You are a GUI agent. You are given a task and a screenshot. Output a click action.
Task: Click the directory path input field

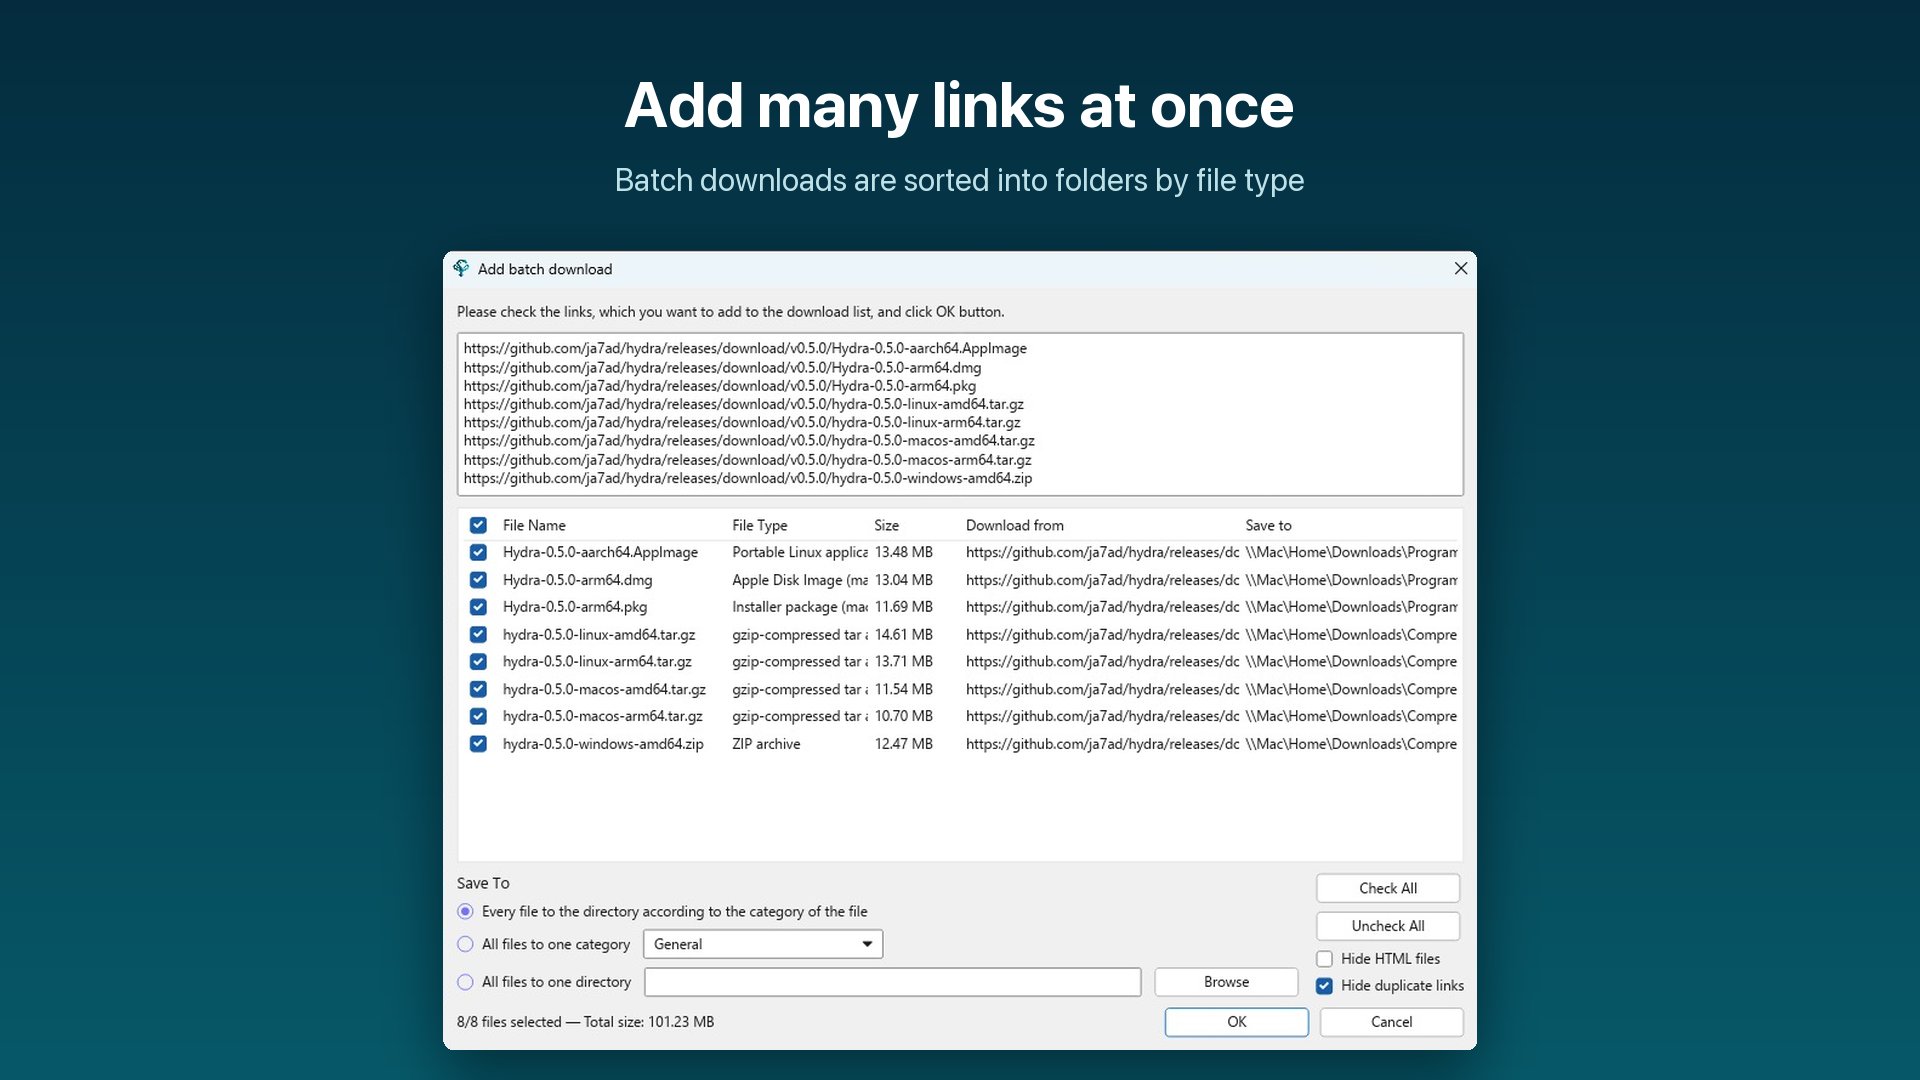pyautogui.click(x=892, y=982)
